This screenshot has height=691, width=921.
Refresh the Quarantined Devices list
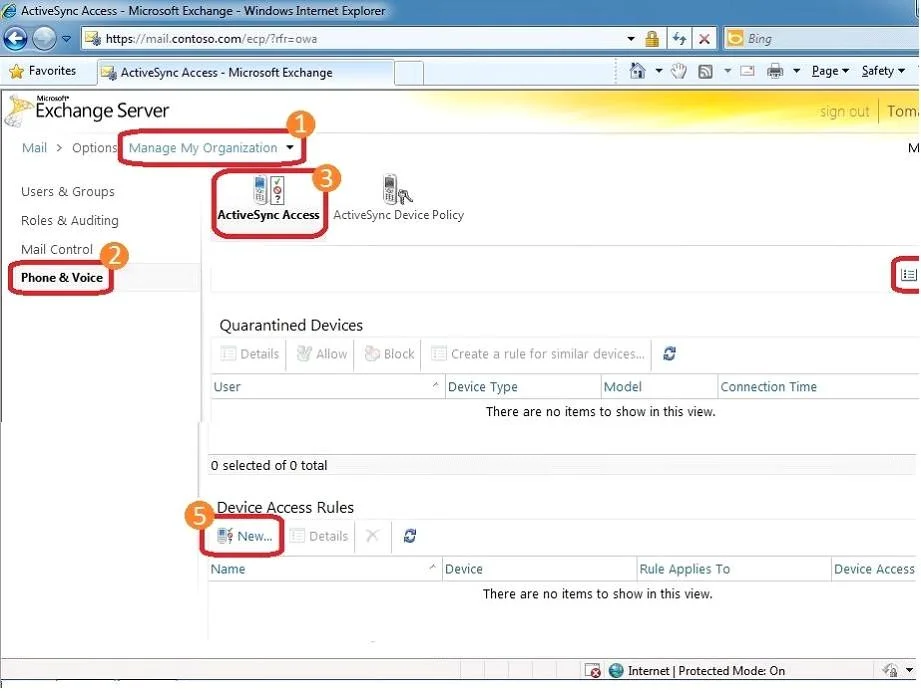tap(669, 354)
